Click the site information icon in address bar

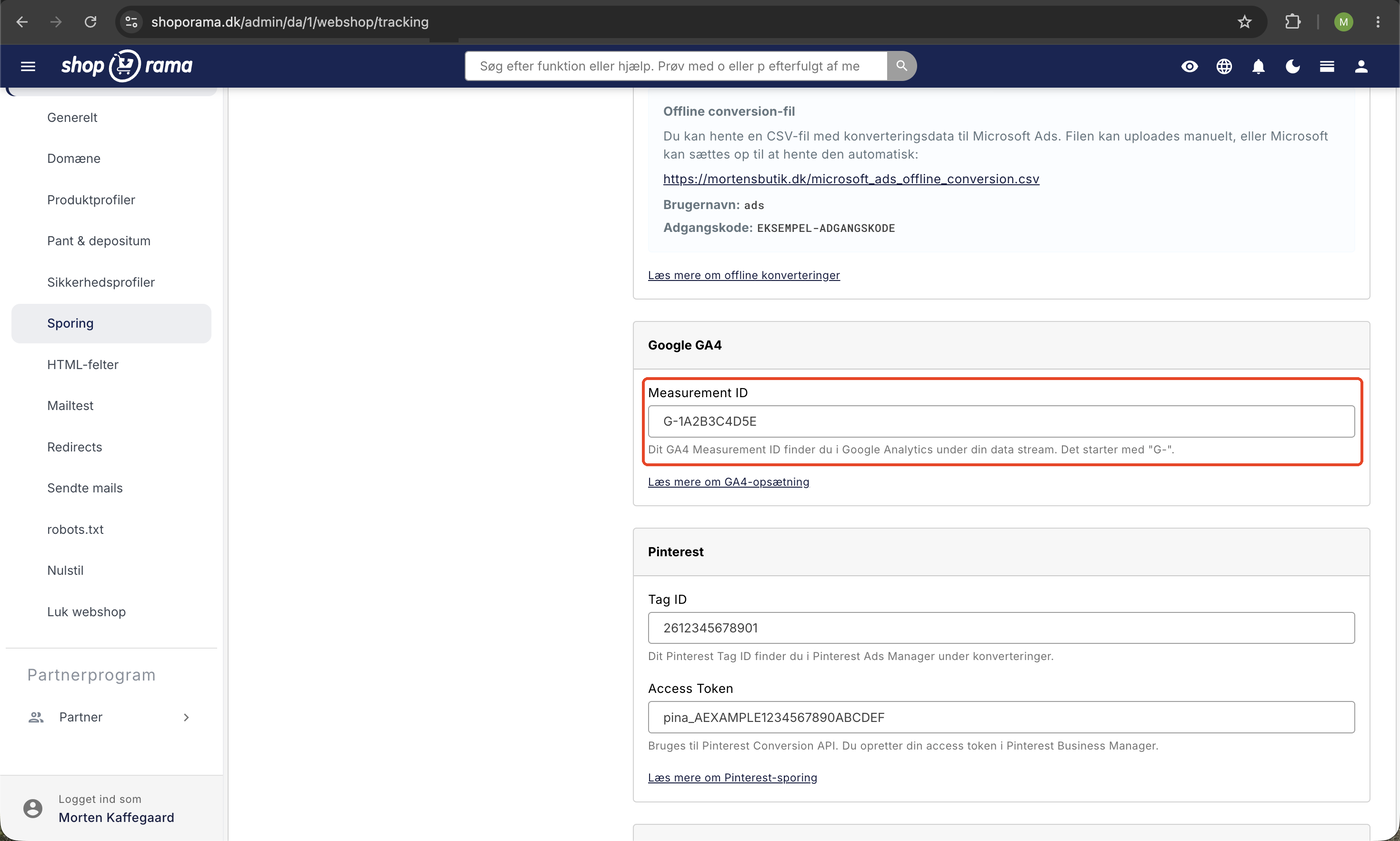[131, 21]
